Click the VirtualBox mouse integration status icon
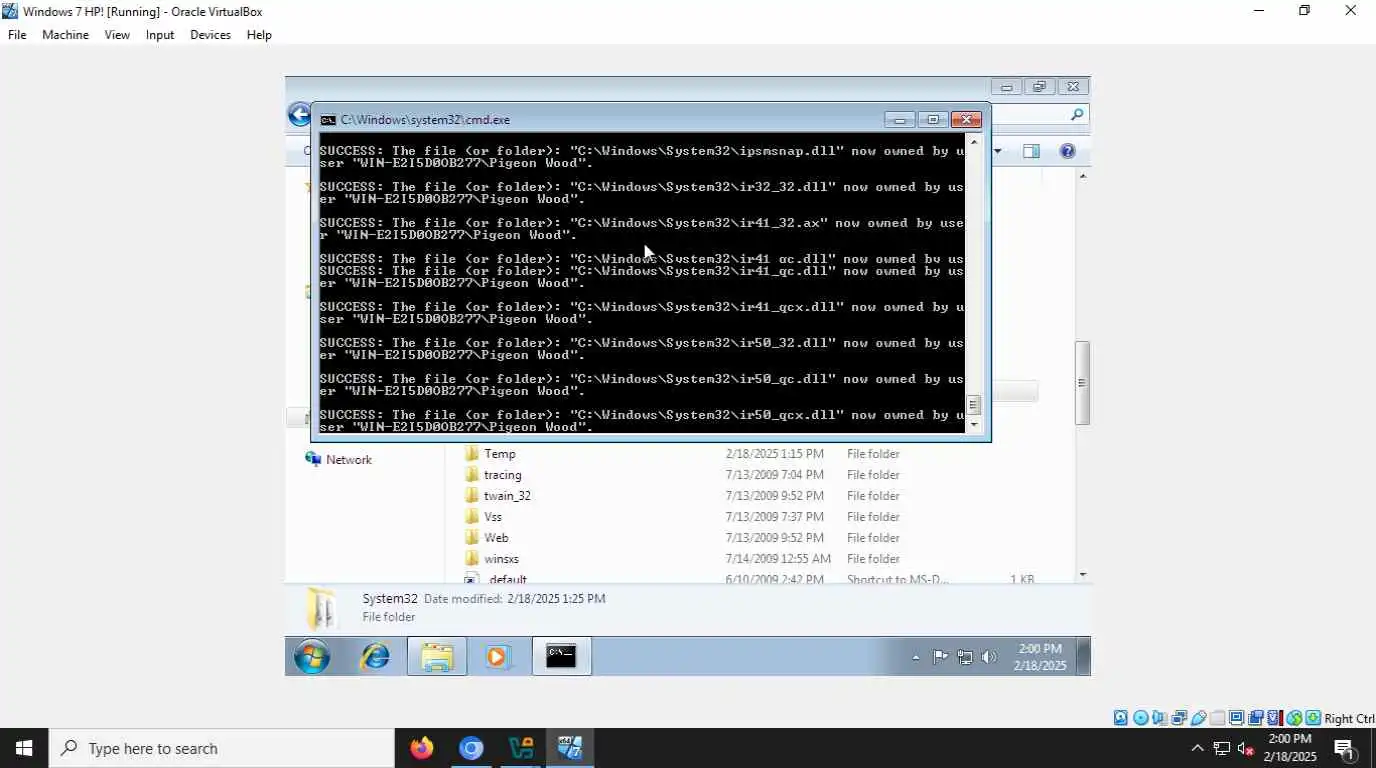The width and height of the screenshot is (1376, 768). tap(1294, 718)
